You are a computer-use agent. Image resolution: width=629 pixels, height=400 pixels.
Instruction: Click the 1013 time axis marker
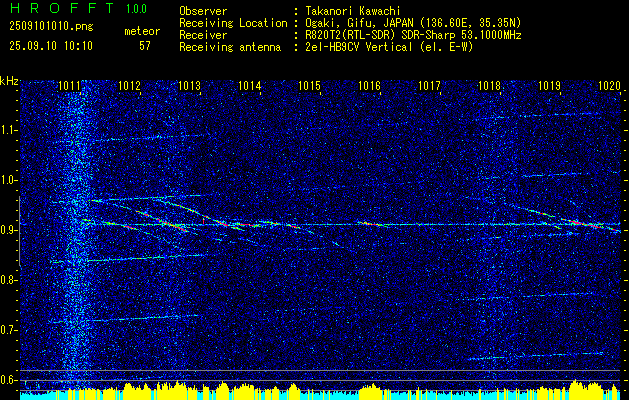189,86
